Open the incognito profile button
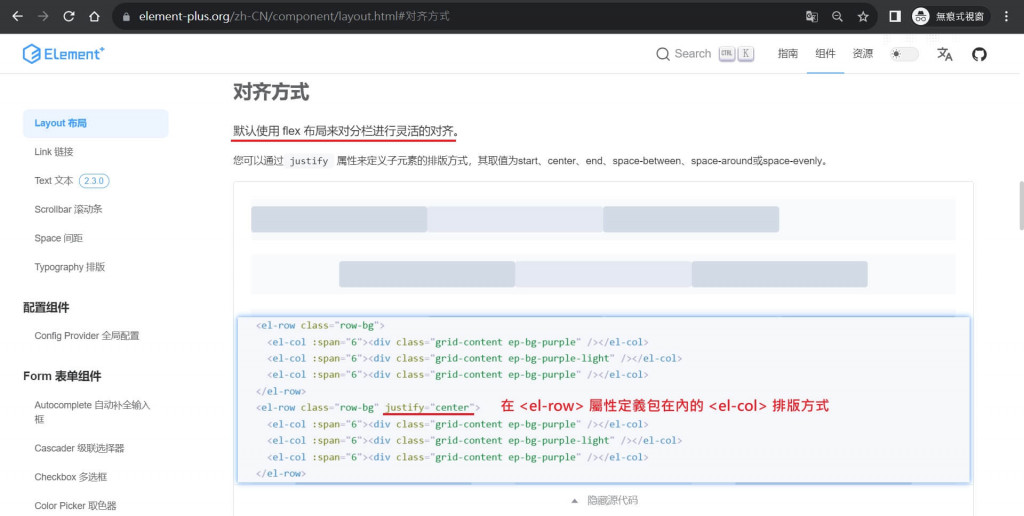1024x516 pixels. [950, 16]
